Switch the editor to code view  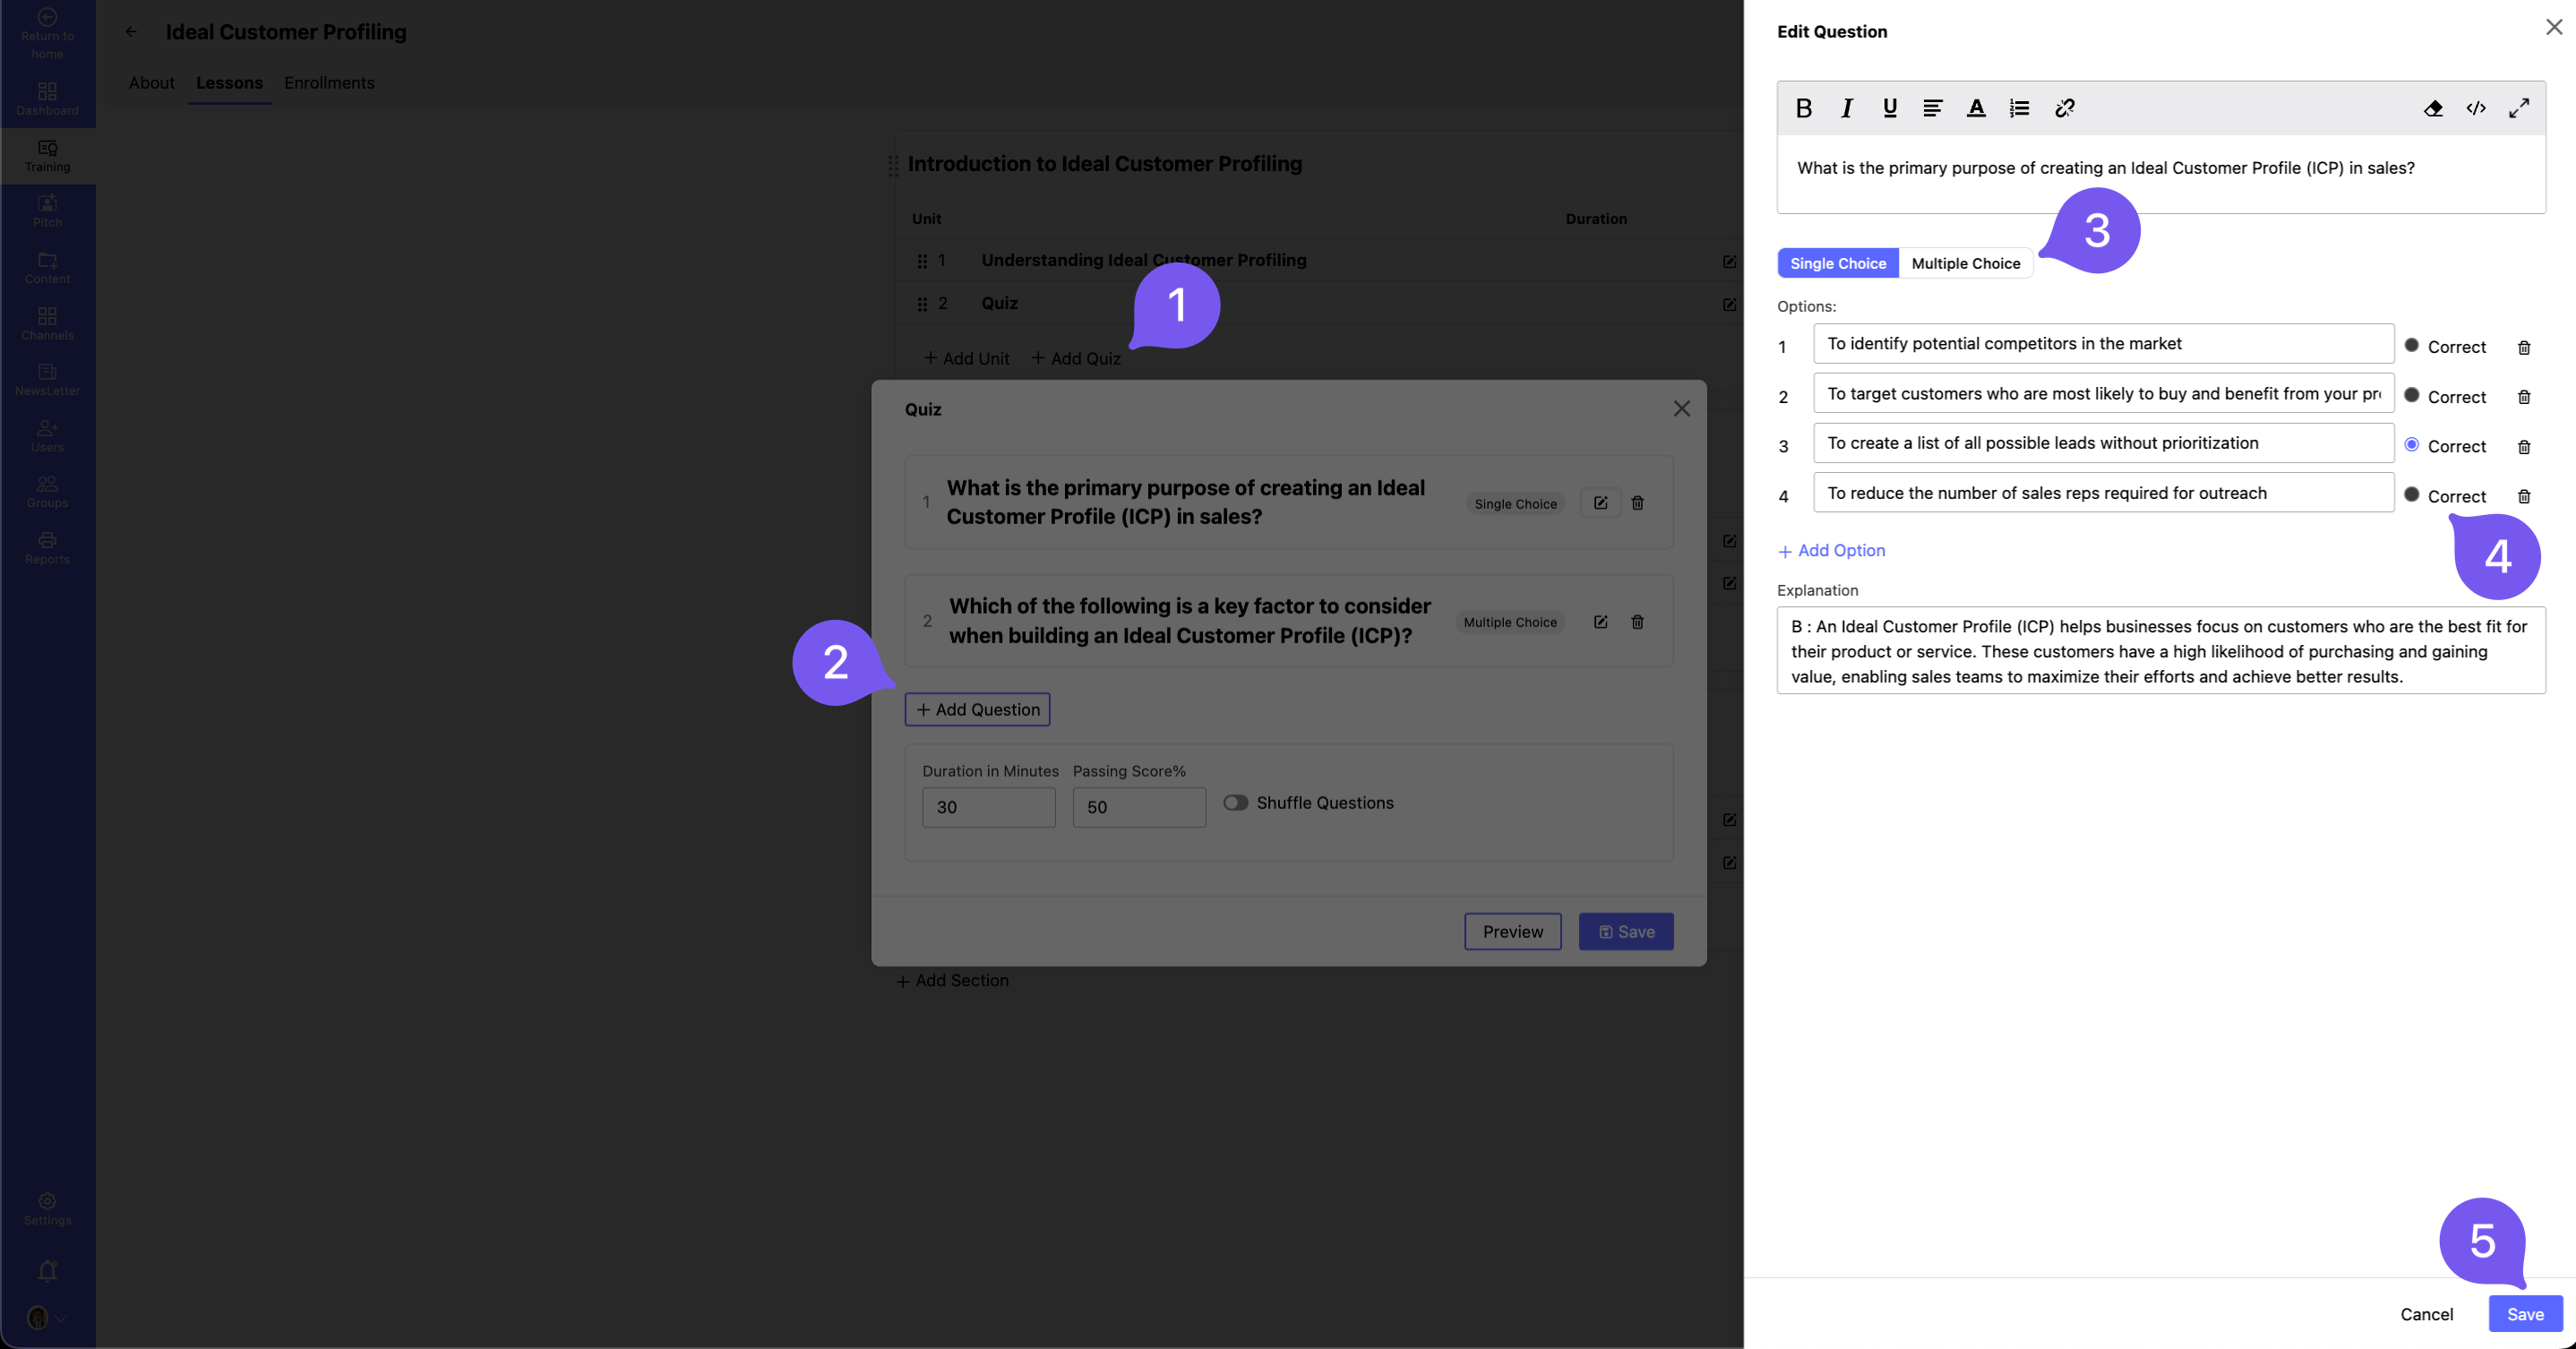pos(2476,108)
